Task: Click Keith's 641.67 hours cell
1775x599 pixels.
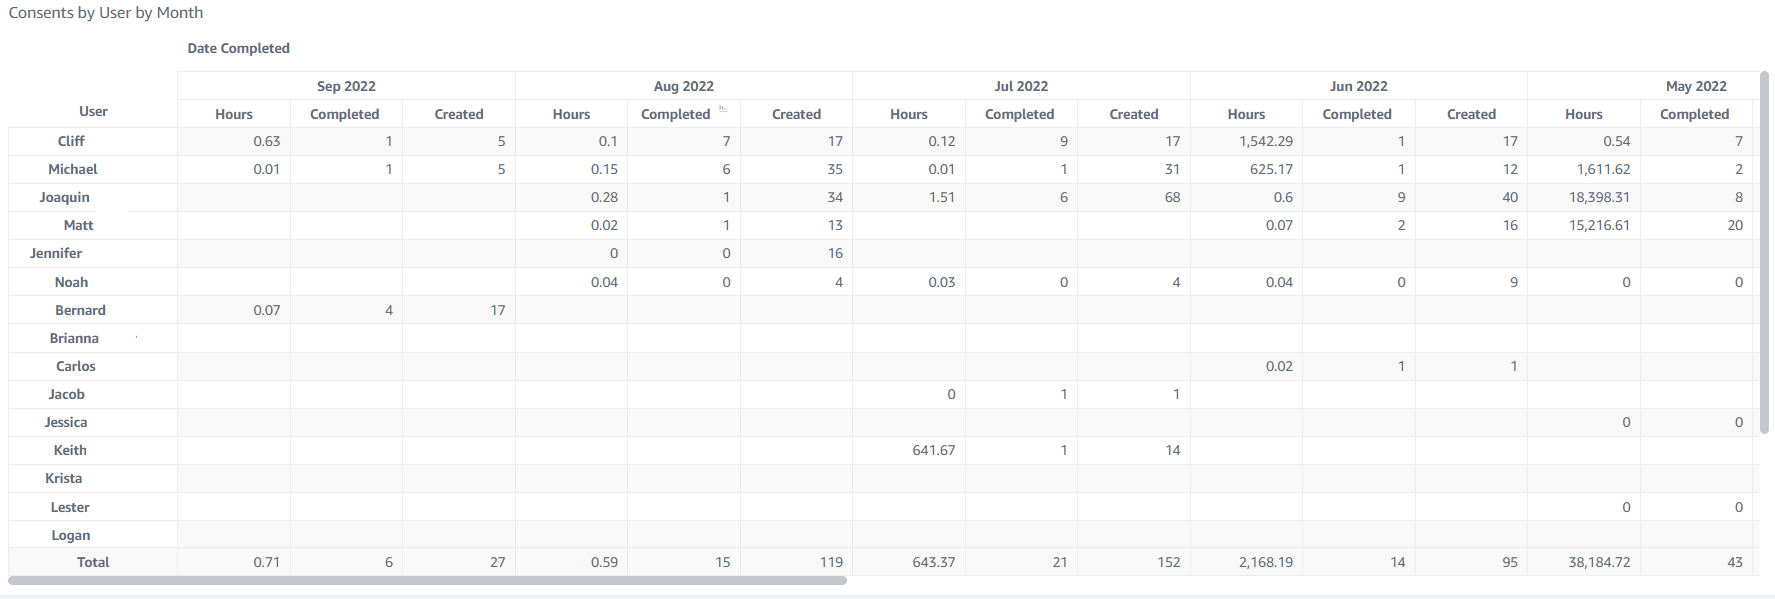Action: point(933,450)
